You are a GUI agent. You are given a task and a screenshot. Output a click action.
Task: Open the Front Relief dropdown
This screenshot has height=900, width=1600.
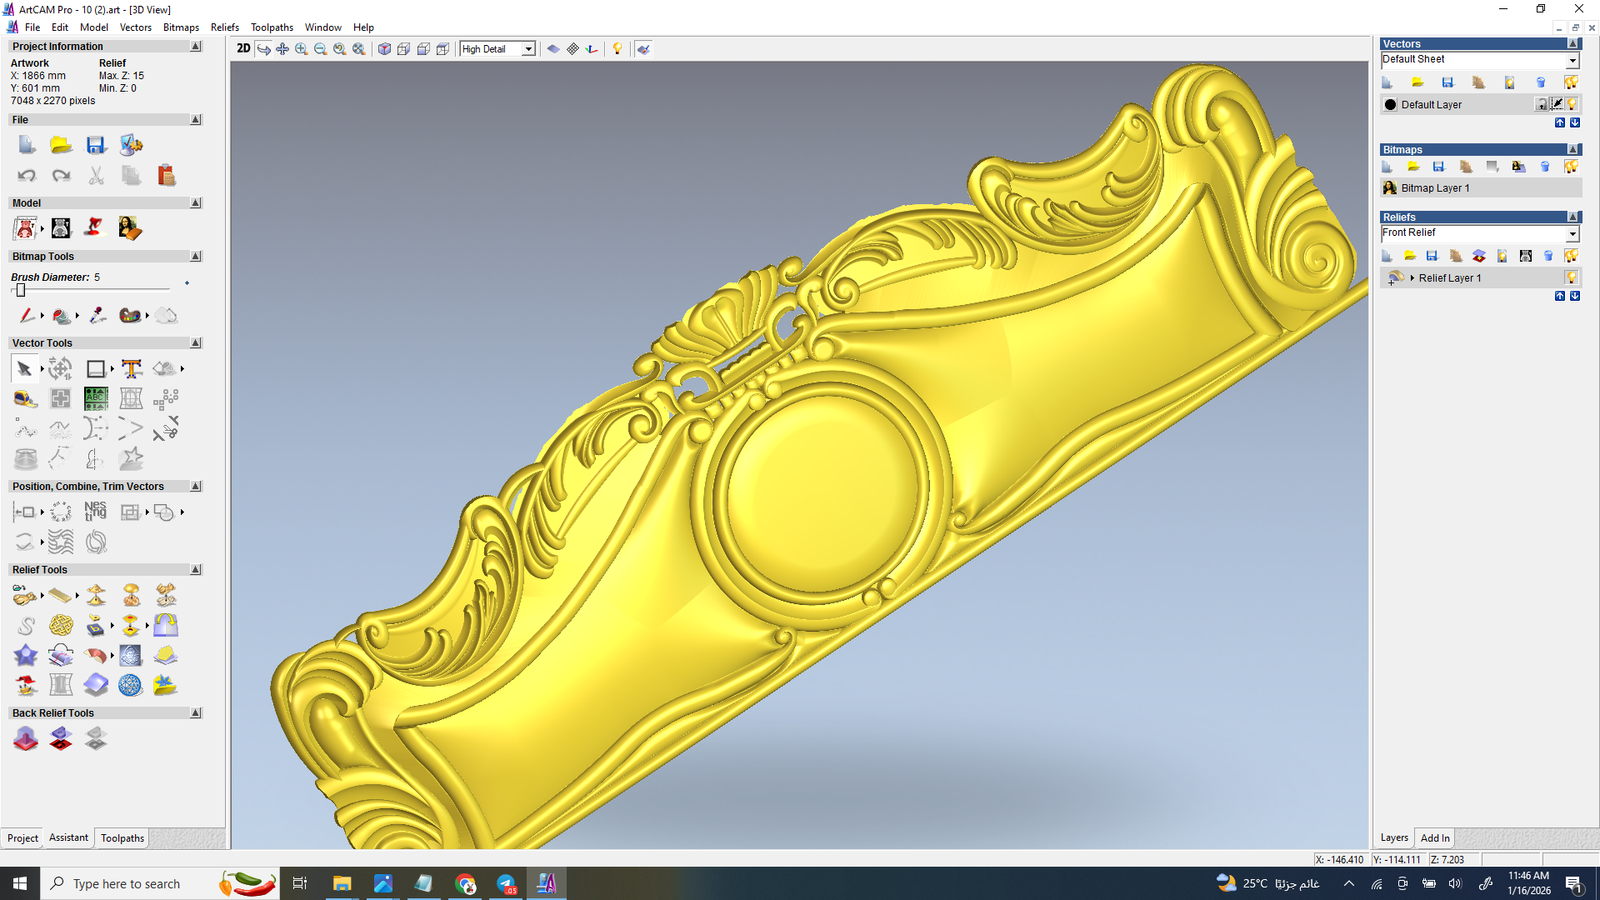[1572, 234]
